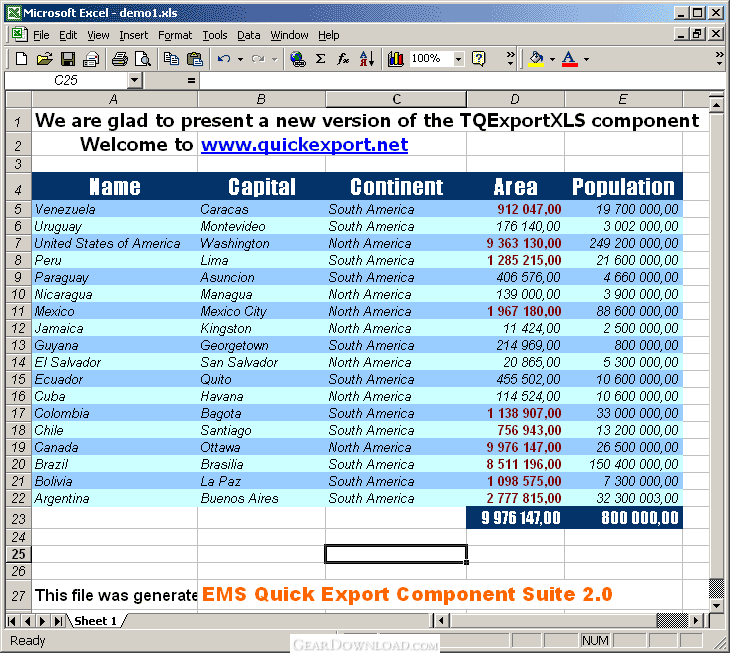This screenshot has height=653, width=730.
Task: Click the Zoom percentage field
Action: pos(431,59)
